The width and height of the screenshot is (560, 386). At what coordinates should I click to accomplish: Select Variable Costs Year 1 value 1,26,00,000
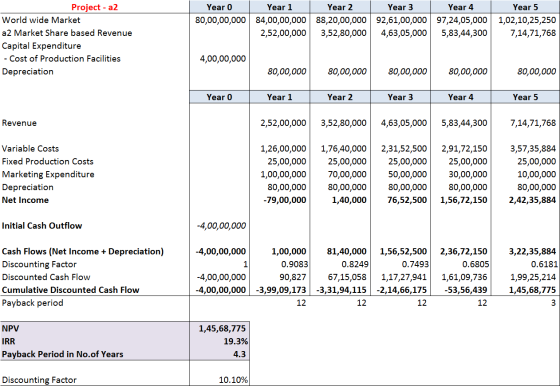pyautogui.click(x=283, y=149)
